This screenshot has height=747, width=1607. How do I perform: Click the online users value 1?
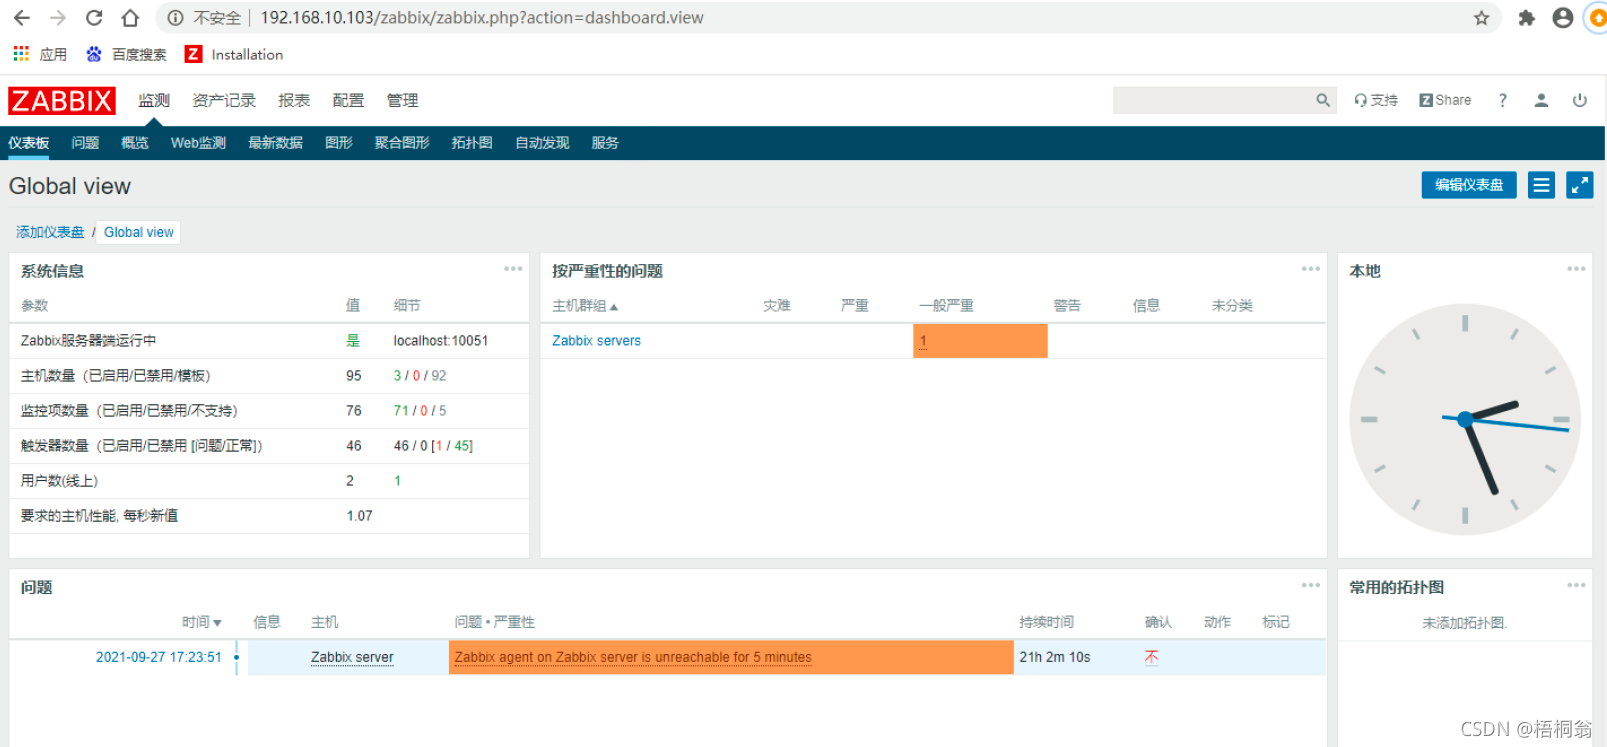click(x=397, y=481)
